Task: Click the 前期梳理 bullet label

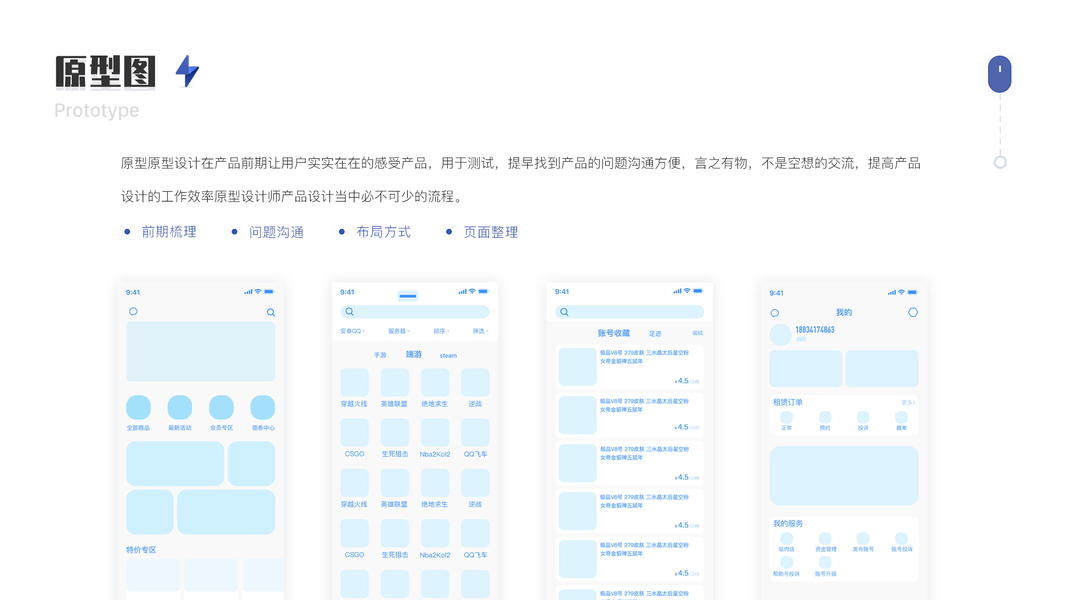Action: [169, 232]
